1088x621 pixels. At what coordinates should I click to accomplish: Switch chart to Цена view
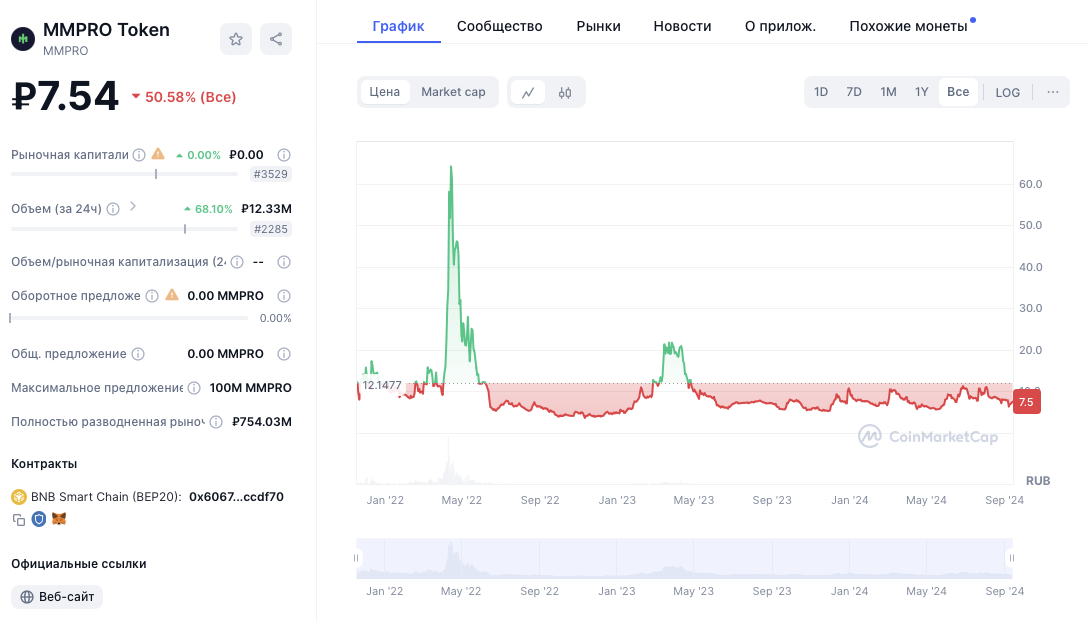tap(384, 92)
